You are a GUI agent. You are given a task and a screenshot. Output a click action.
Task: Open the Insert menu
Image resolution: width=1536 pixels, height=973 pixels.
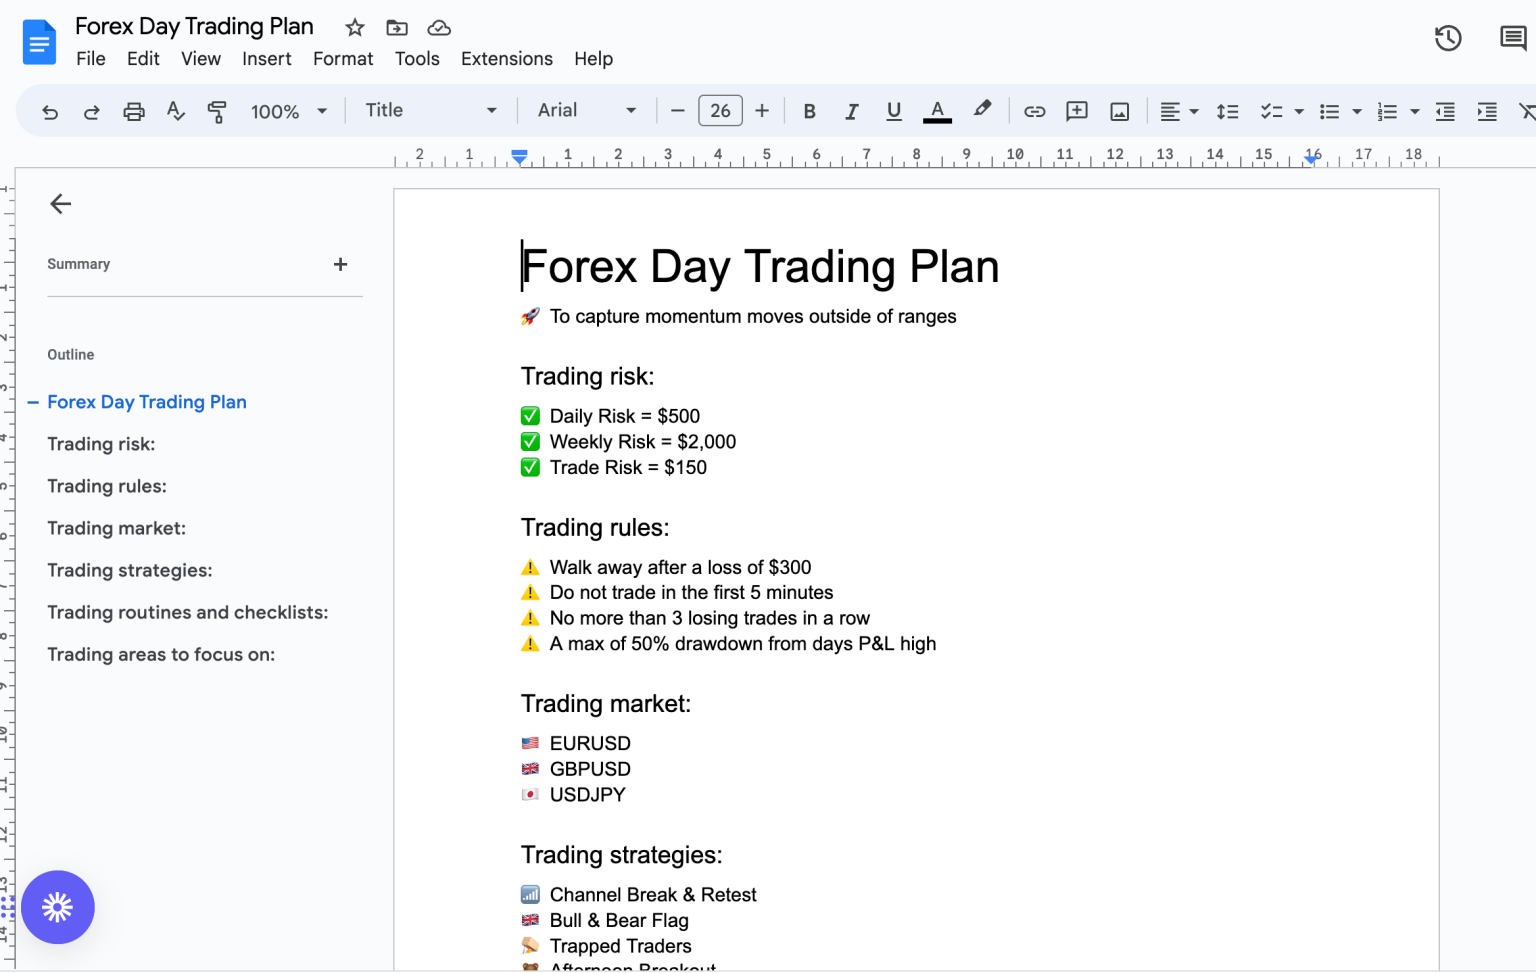pos(266,59)
